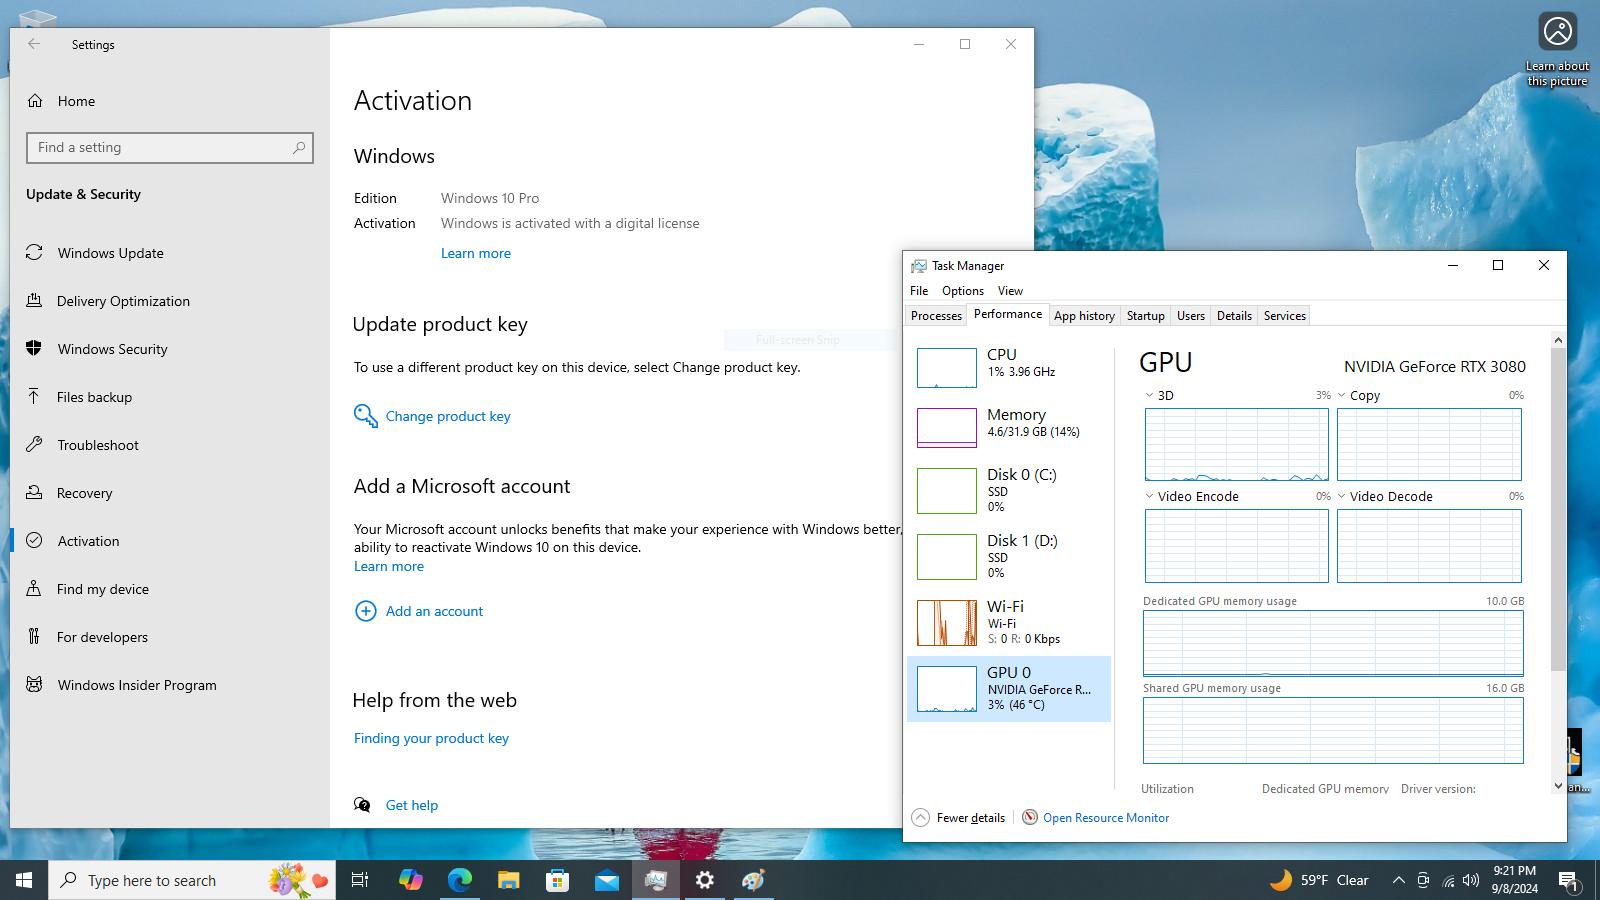Click the taskbar Type here to search box
The width and height of the screenshot is (1600, 900).
click(x=192, y=880)
